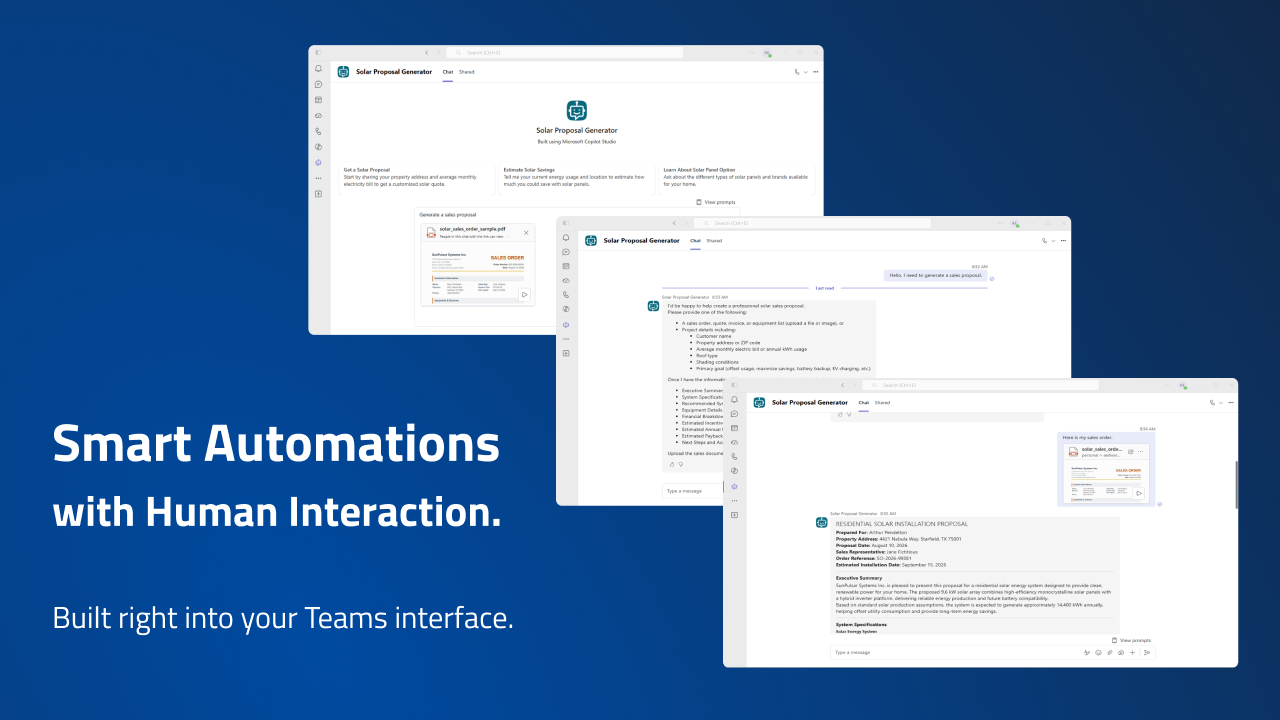Screen dimensions: 1280x720
Task: Open sidebar more-apps ellipsis in top window
Action: pyautogui.click(x=318, y=178)
